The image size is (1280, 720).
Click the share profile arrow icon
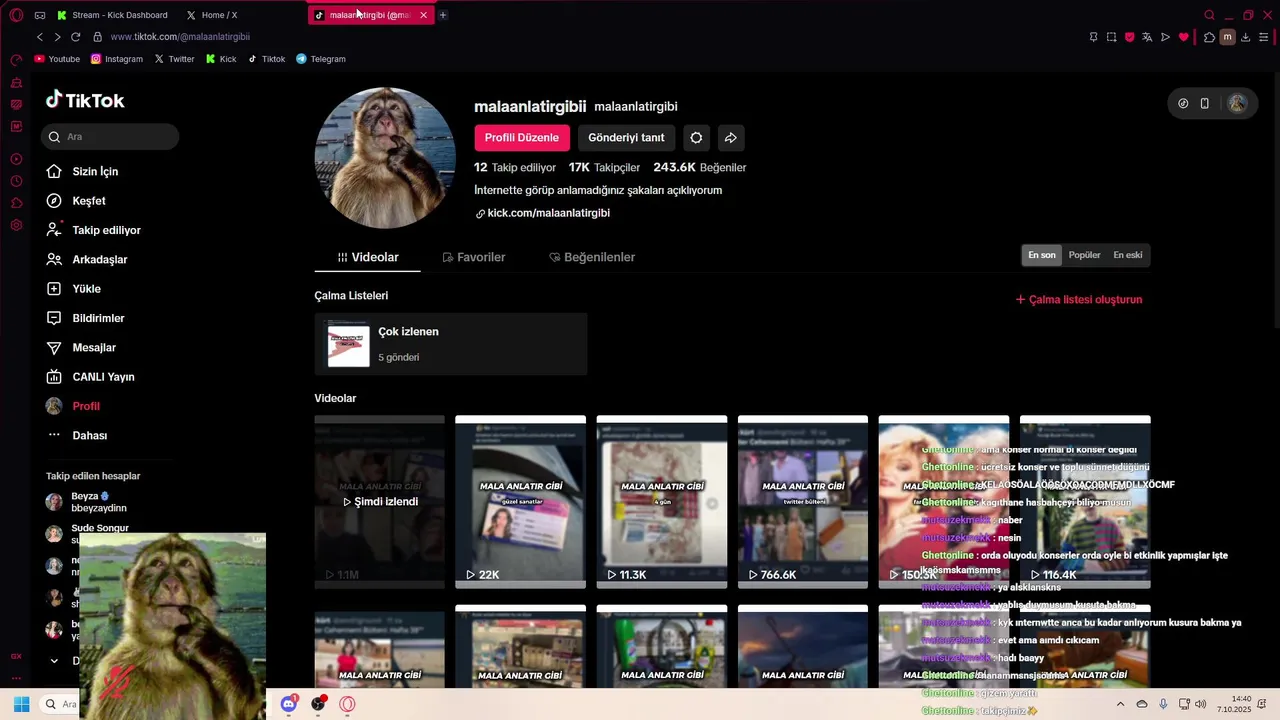click(731, 138)
